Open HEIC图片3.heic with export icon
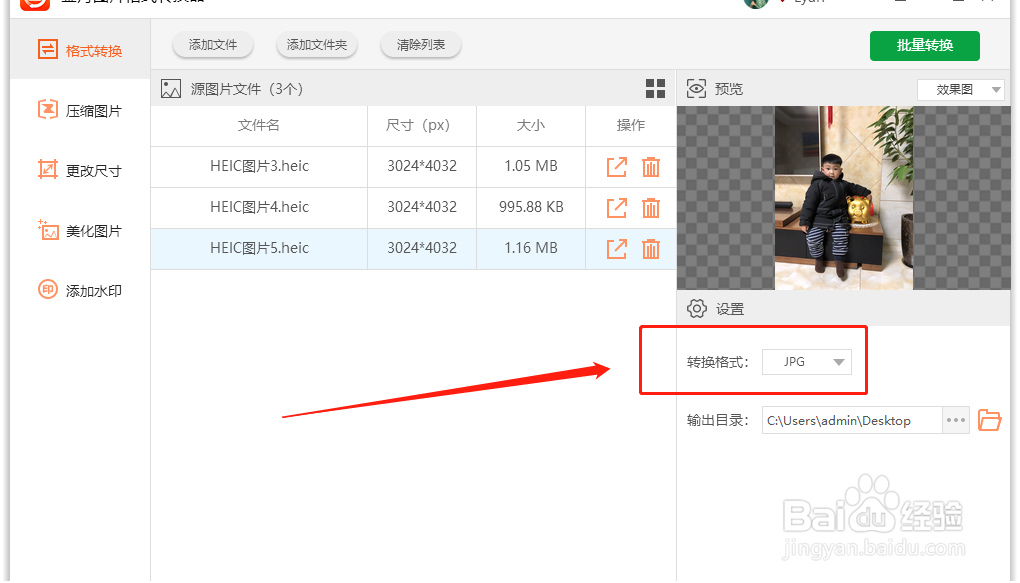The width and height of the screenshot is (1020, 583). [x=616, y=167]
